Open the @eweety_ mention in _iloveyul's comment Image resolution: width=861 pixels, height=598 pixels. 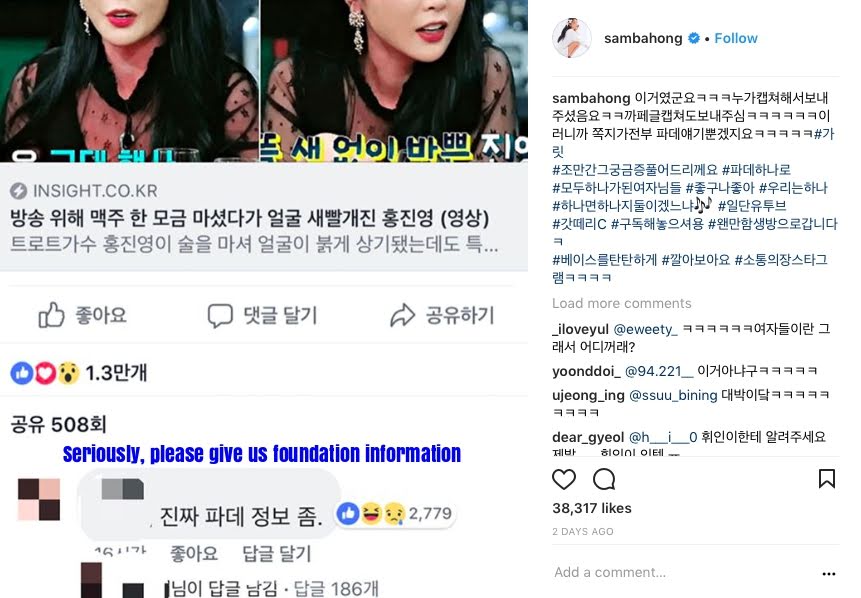coord(645,329)
